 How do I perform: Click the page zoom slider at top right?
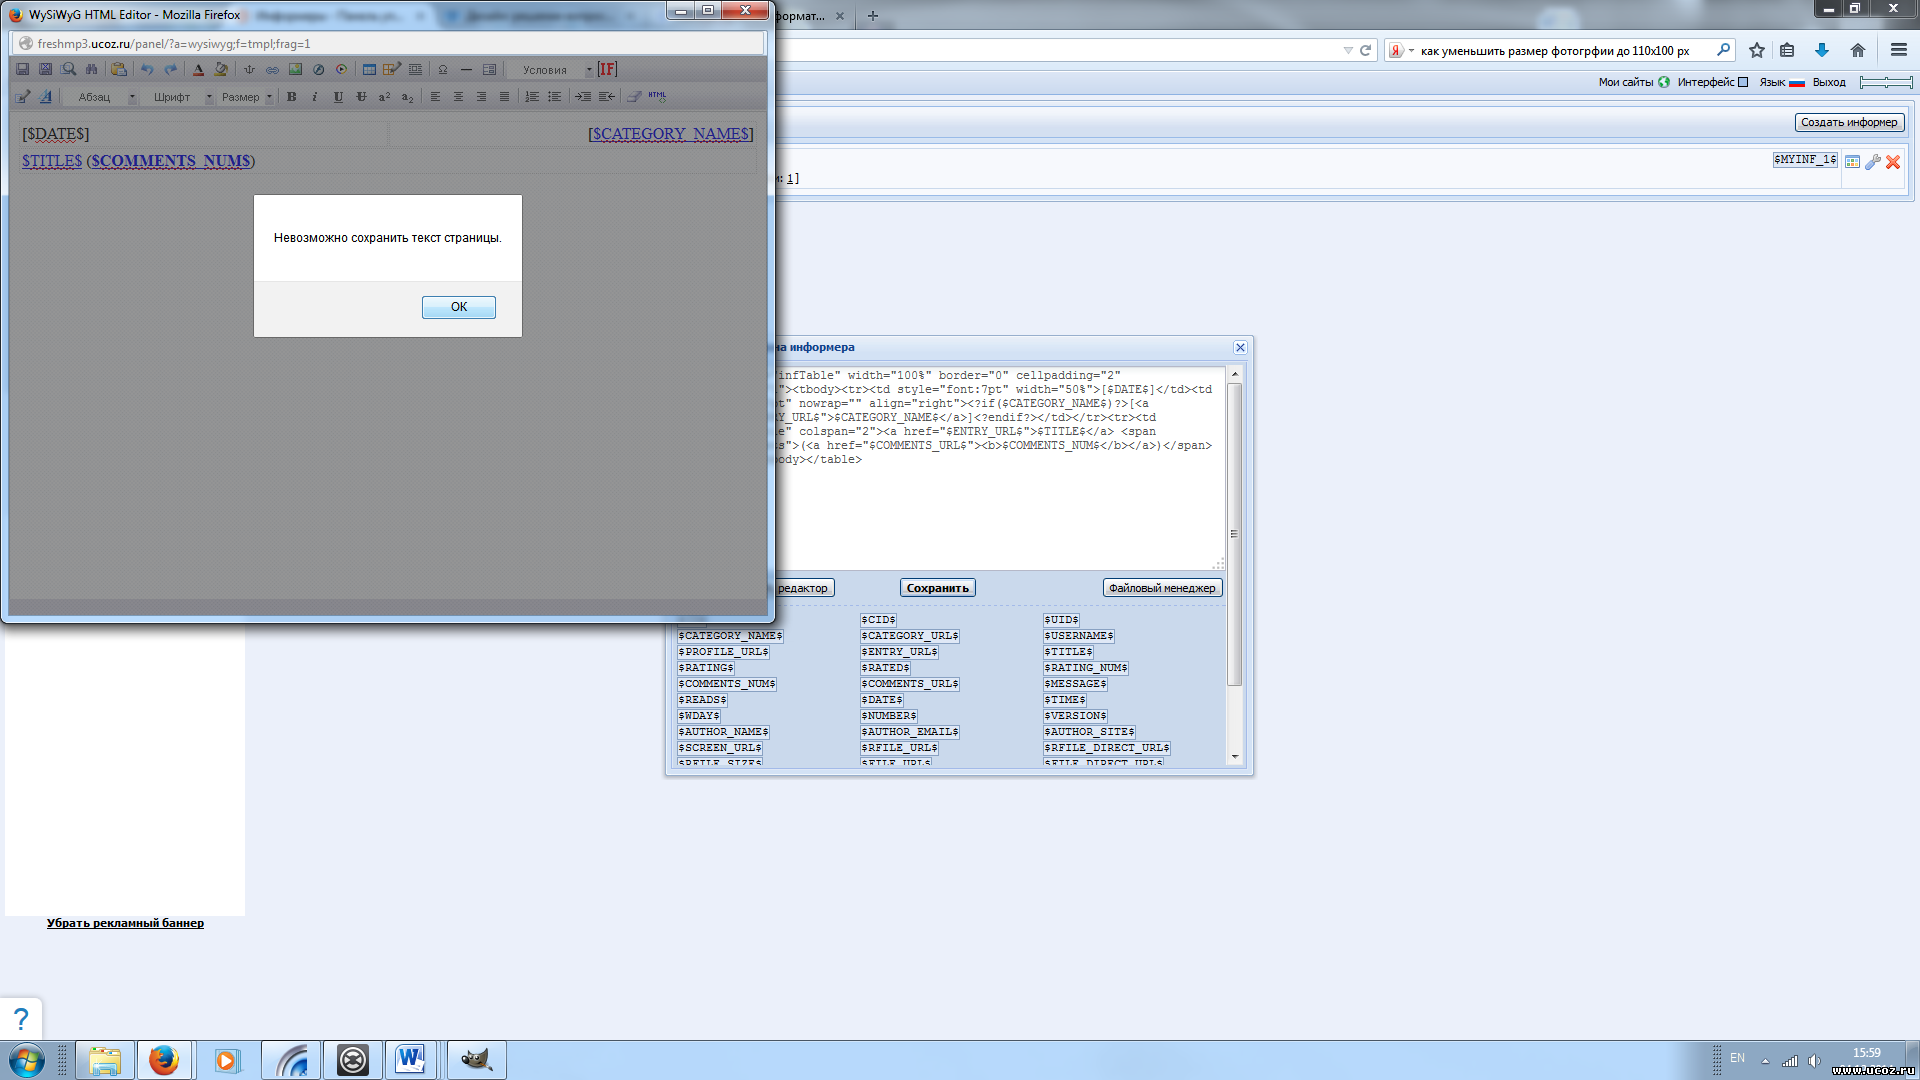[x=1886, y=82]
